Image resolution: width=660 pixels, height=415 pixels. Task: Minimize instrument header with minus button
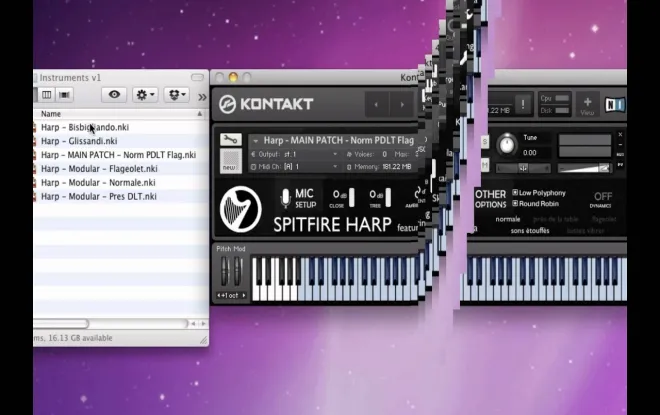pos(620,145)
